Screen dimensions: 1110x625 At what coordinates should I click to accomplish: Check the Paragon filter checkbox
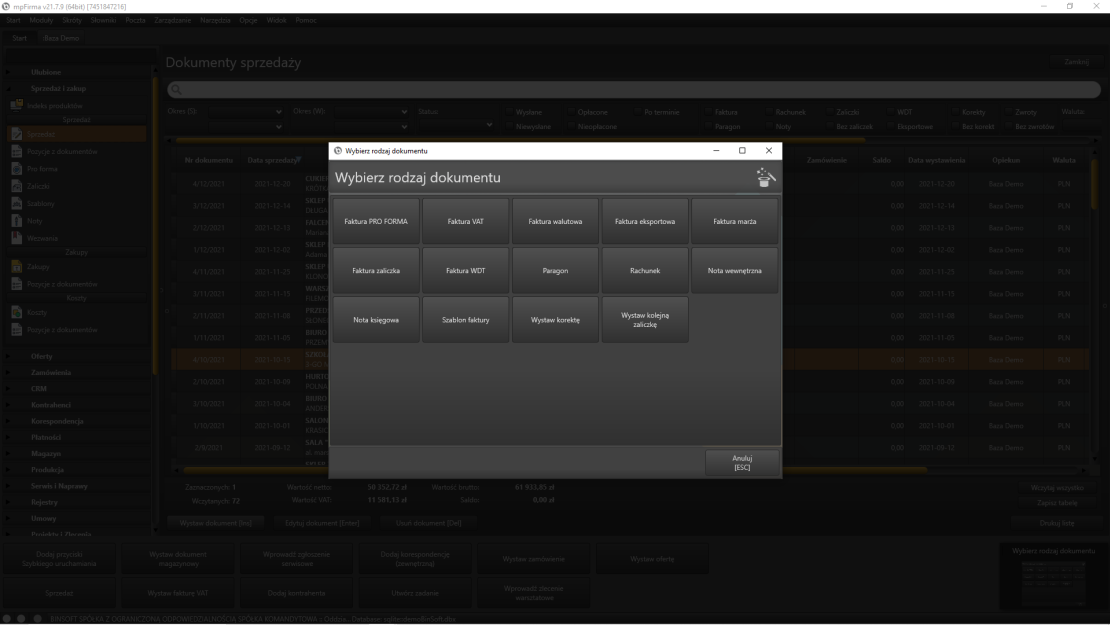pos(708,126)
